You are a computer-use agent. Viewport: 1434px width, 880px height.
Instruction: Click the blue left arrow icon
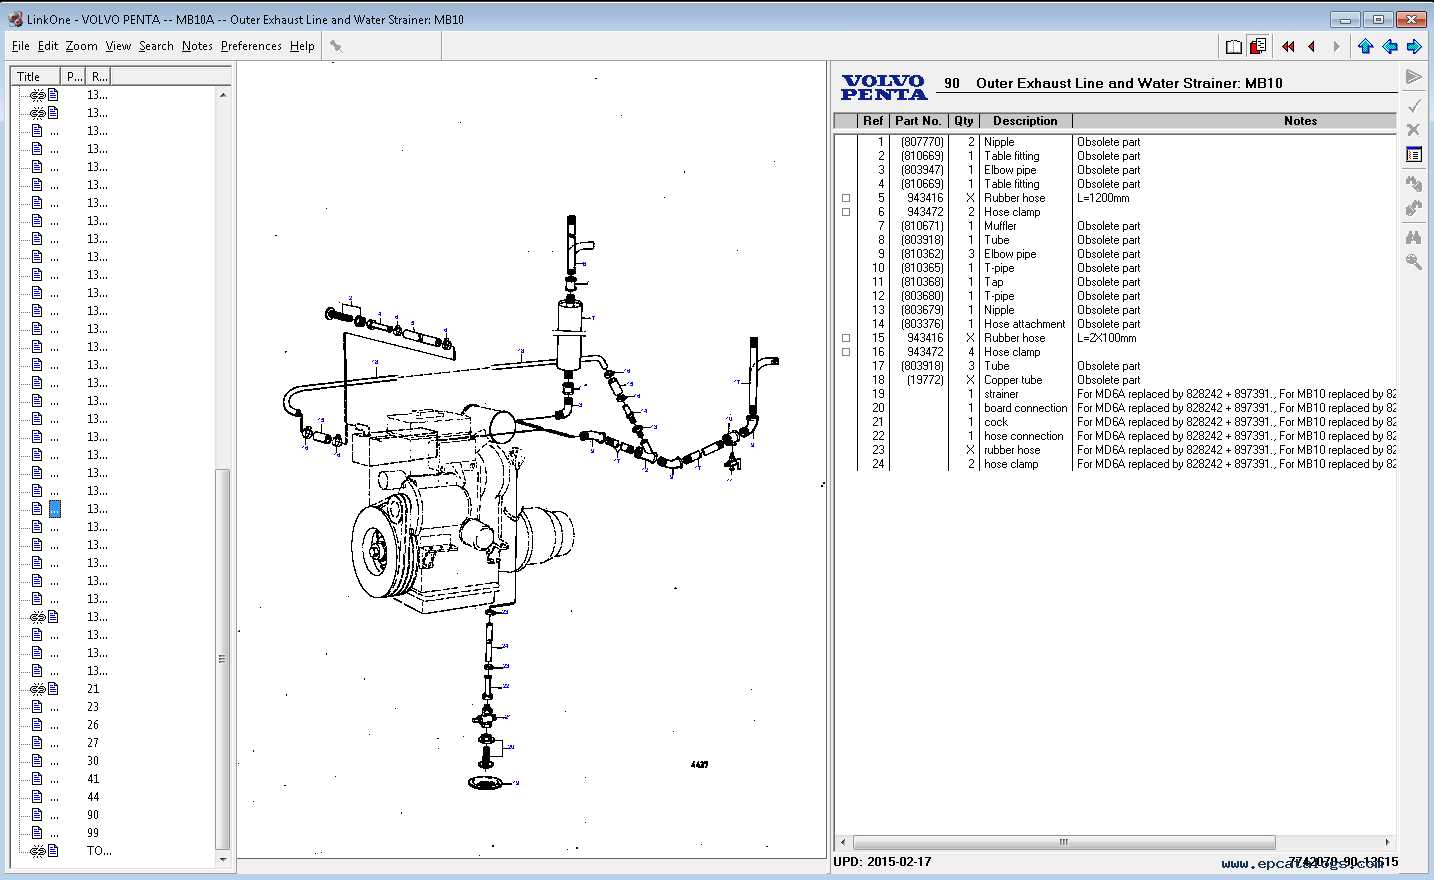[1390, 46]
